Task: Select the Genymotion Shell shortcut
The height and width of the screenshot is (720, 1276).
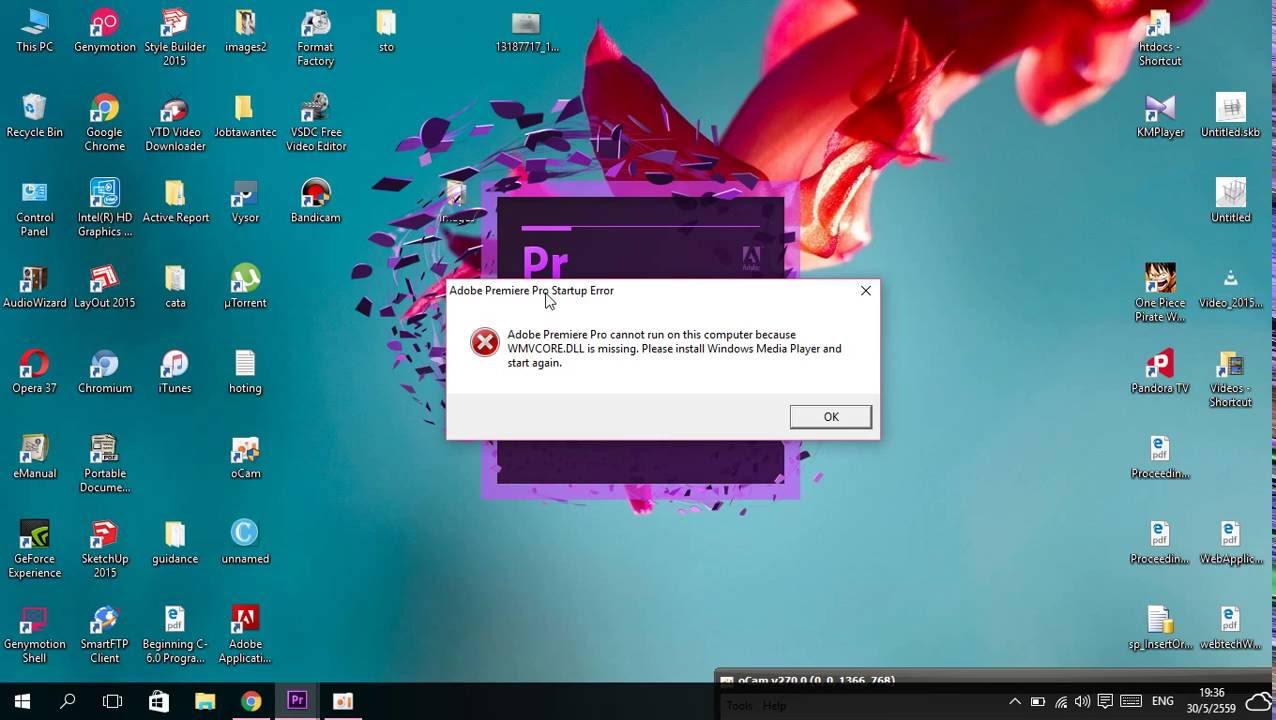Action: (x=35, y=635)
